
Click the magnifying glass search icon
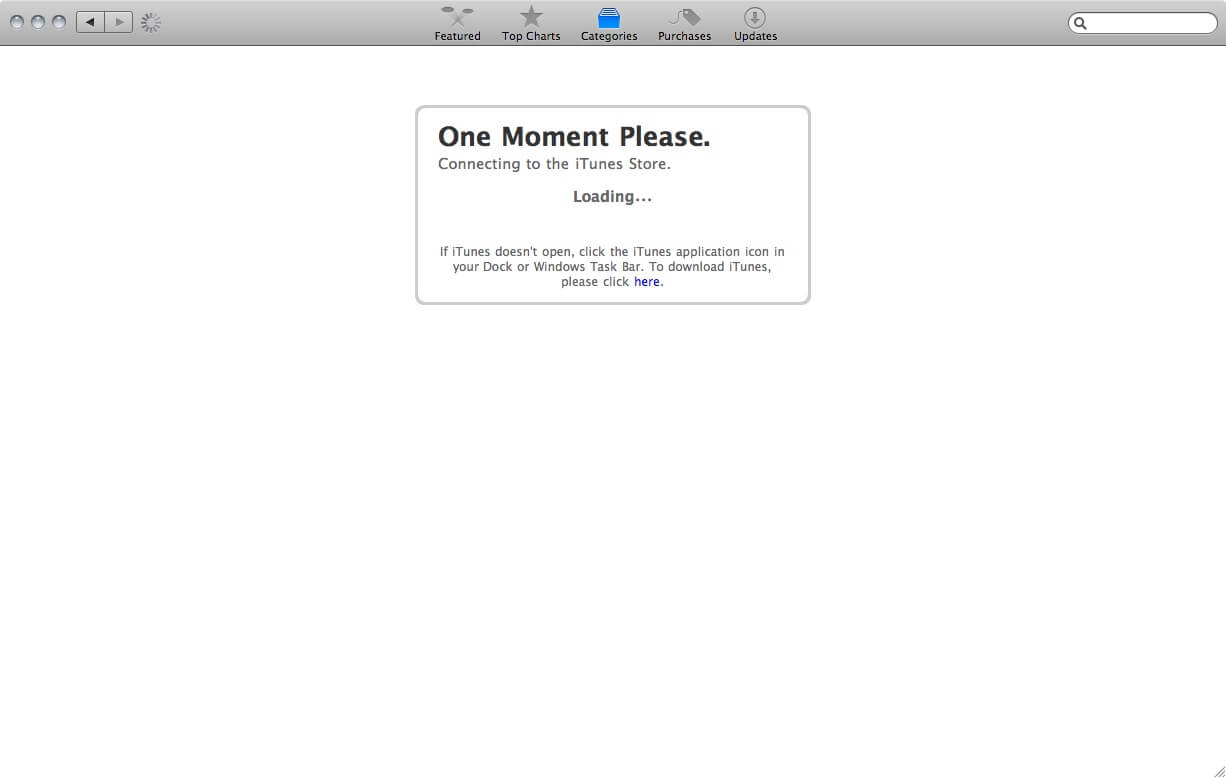[x=1080, y=23]
